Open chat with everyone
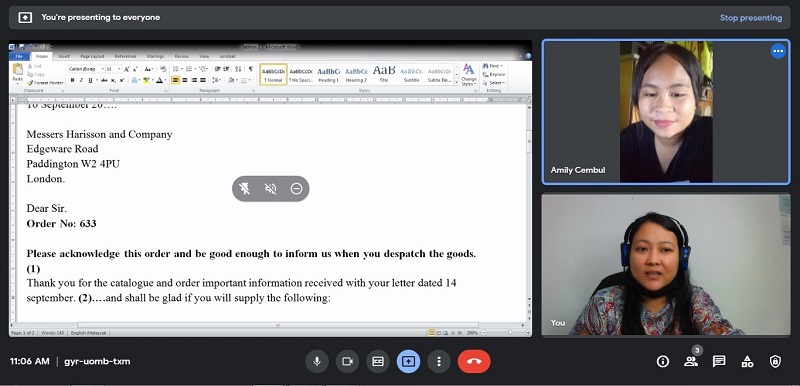The image size is (800, 386). pyautogui.click(x=719, y=362)
